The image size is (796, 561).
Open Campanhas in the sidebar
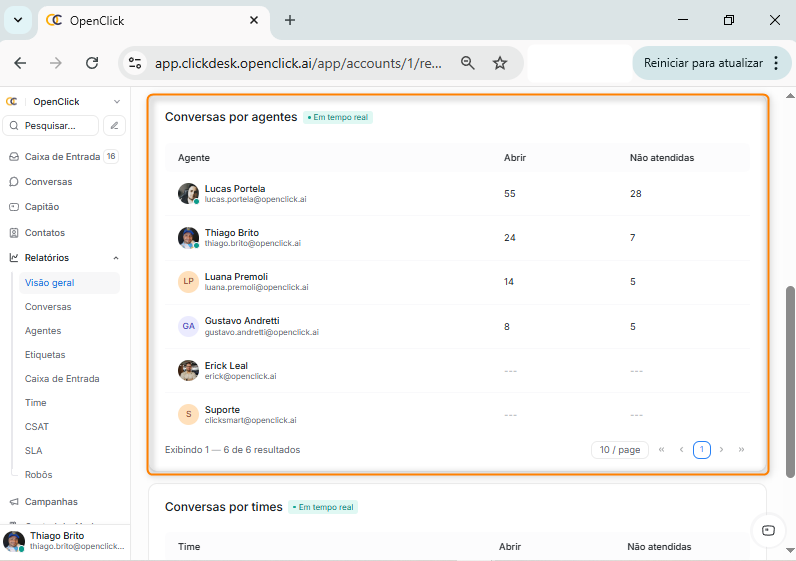click(51, 502)
